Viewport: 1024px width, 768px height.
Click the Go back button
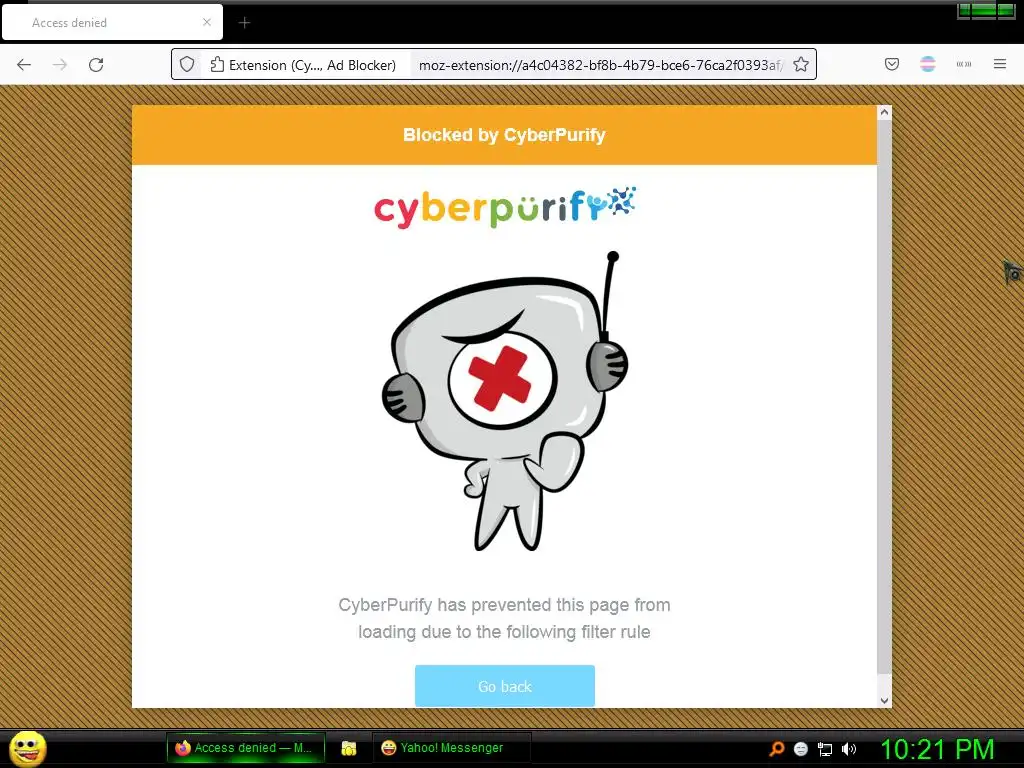(505, 686)
